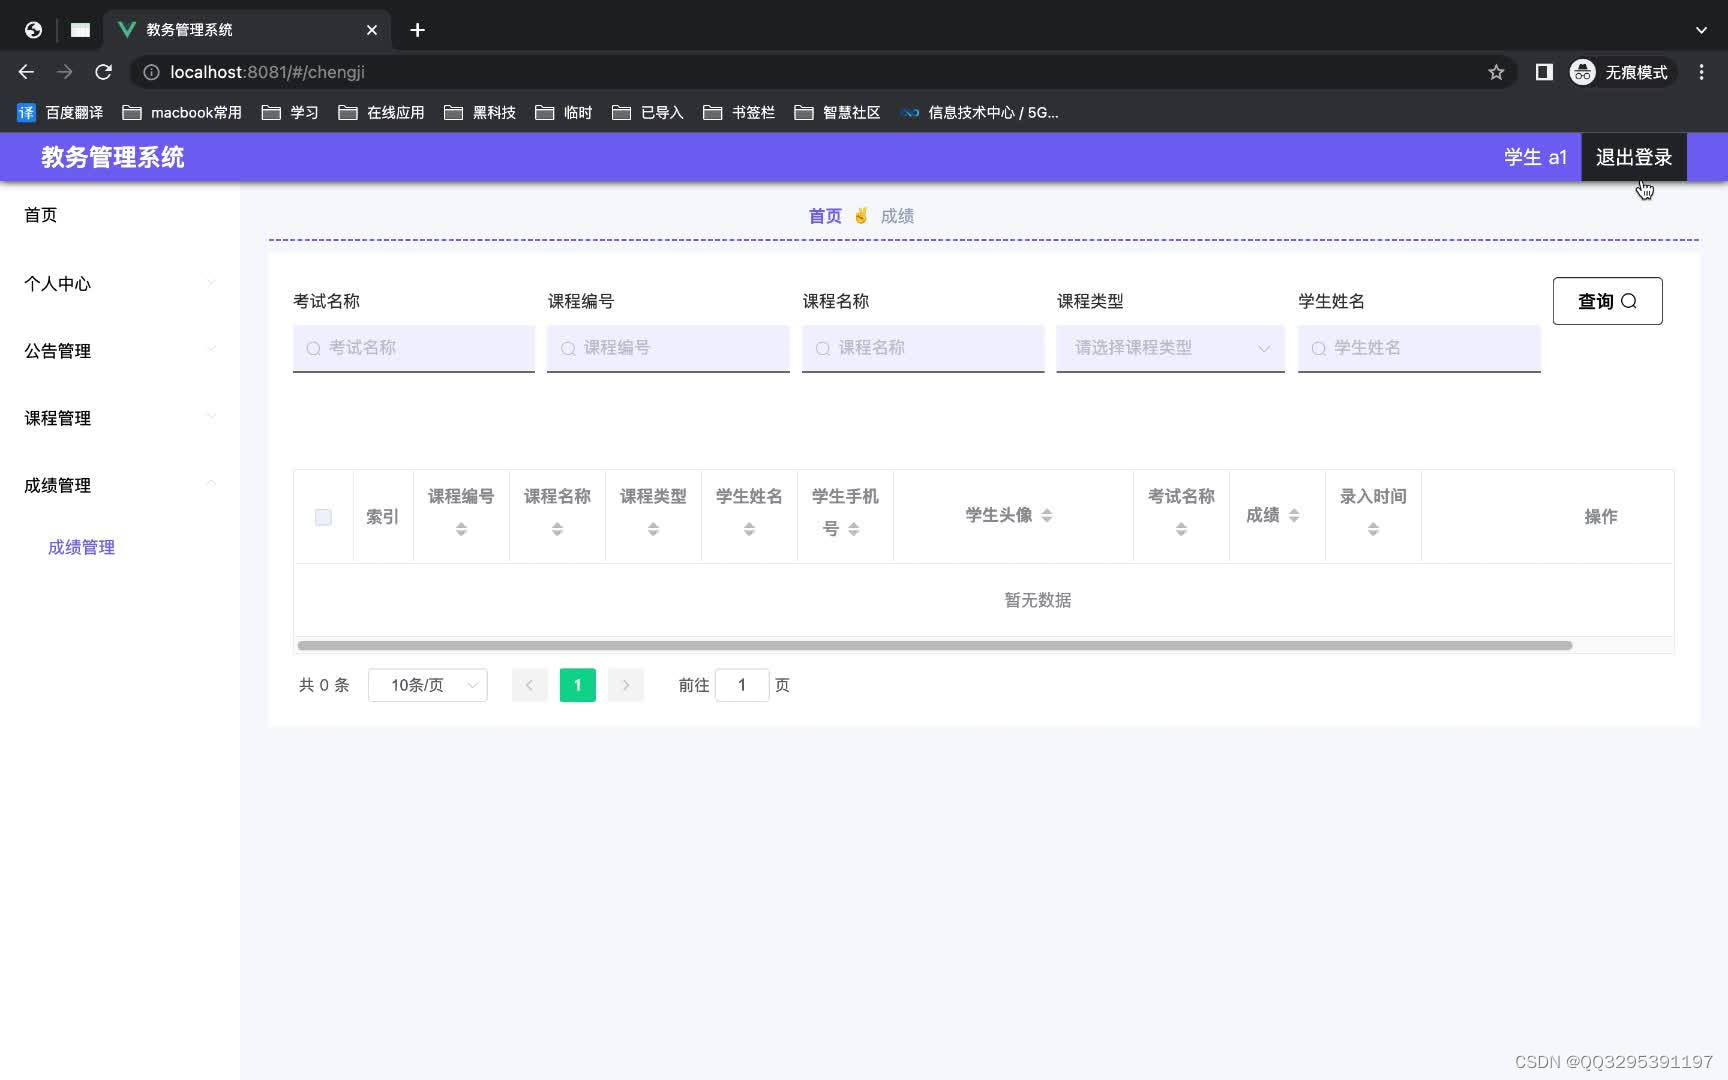Click the 操作 column header

(1600, 517)
